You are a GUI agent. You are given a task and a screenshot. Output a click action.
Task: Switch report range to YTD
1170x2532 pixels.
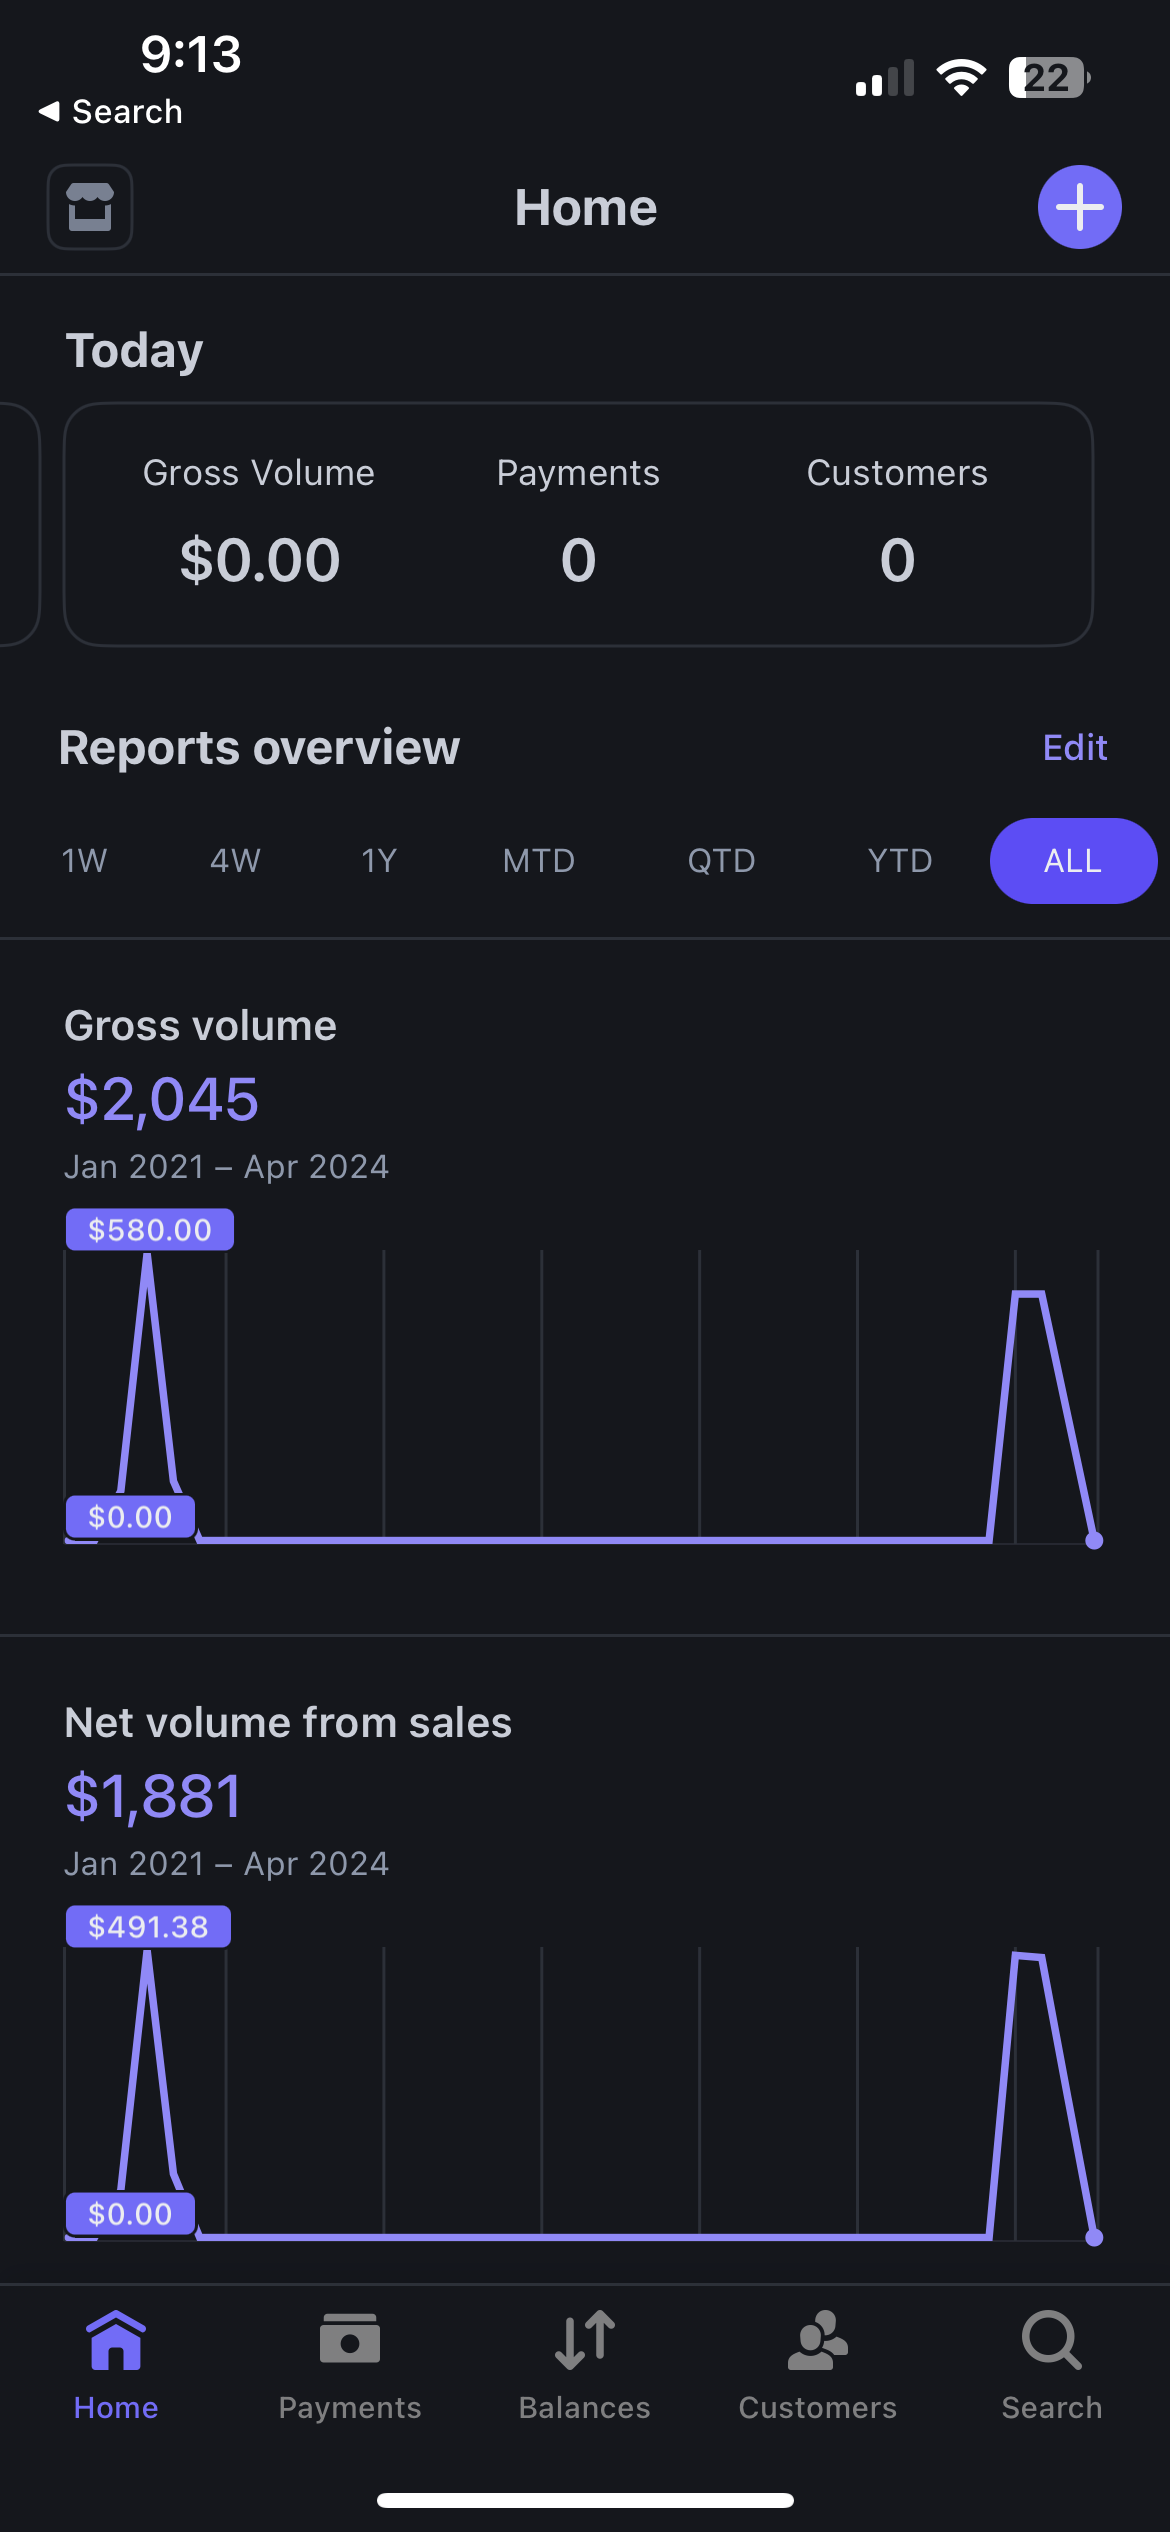click(x=900, y=861)
